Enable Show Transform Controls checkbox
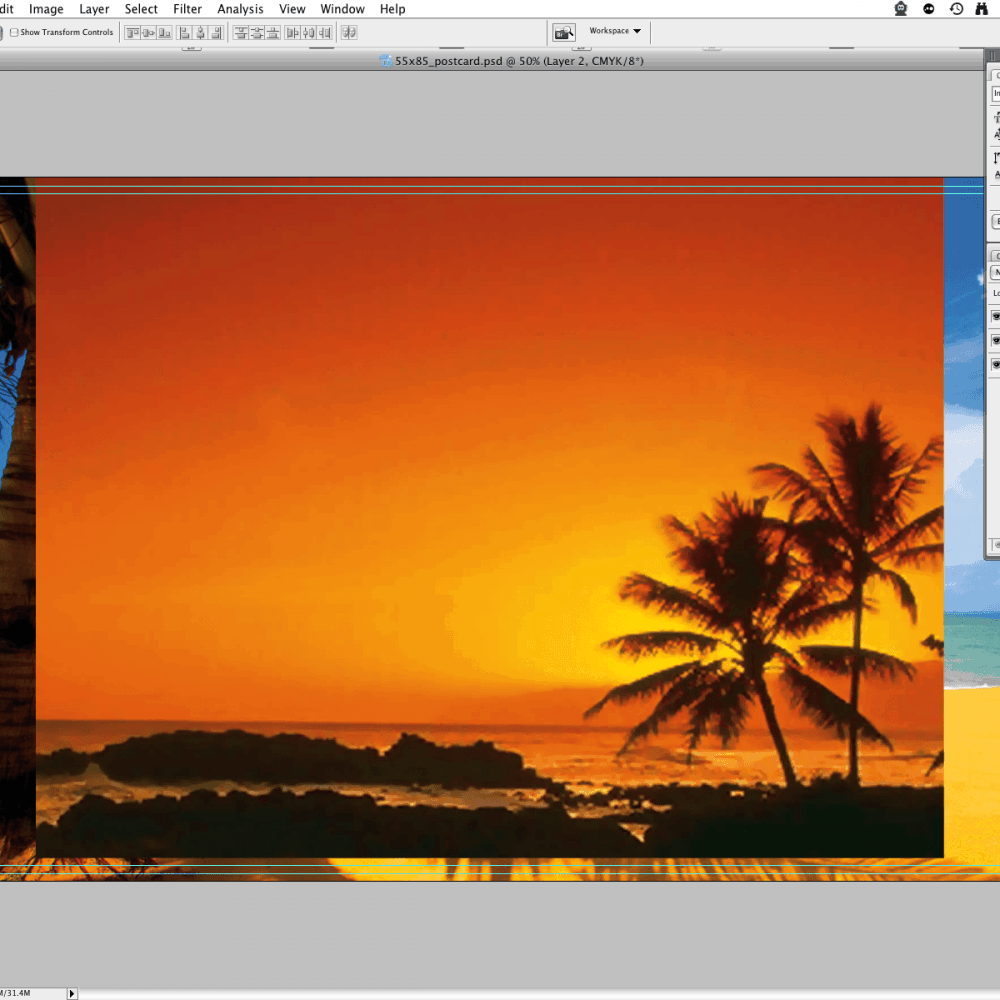Viewport: 1000px width, 1000px height. click(14, 32)
